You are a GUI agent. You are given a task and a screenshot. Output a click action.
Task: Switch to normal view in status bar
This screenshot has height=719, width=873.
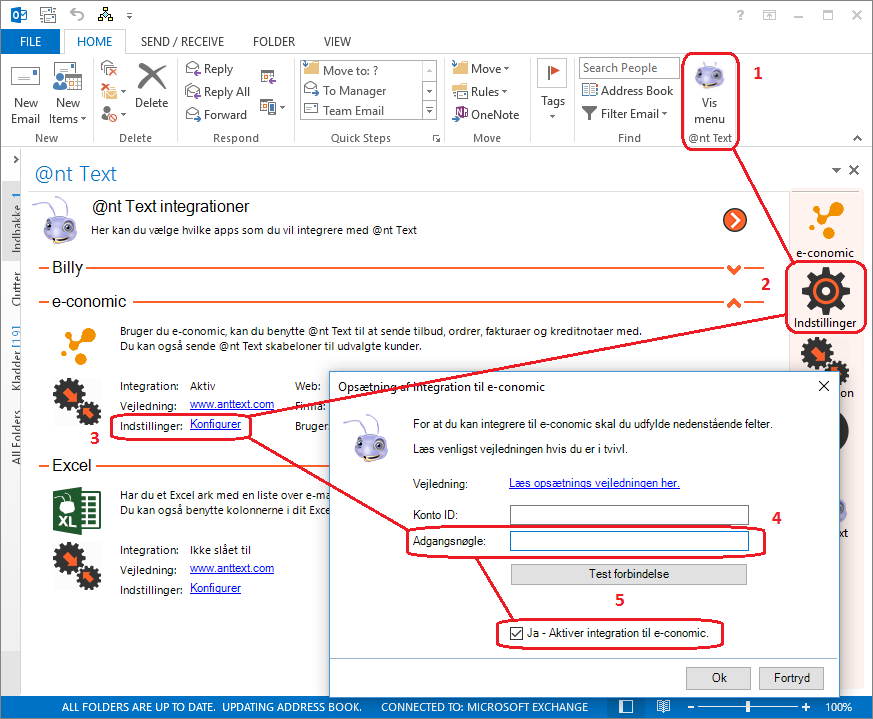626,707
